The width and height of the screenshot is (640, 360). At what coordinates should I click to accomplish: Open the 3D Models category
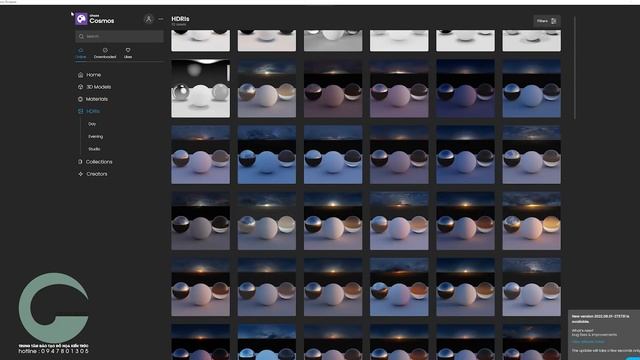point(94,87)
